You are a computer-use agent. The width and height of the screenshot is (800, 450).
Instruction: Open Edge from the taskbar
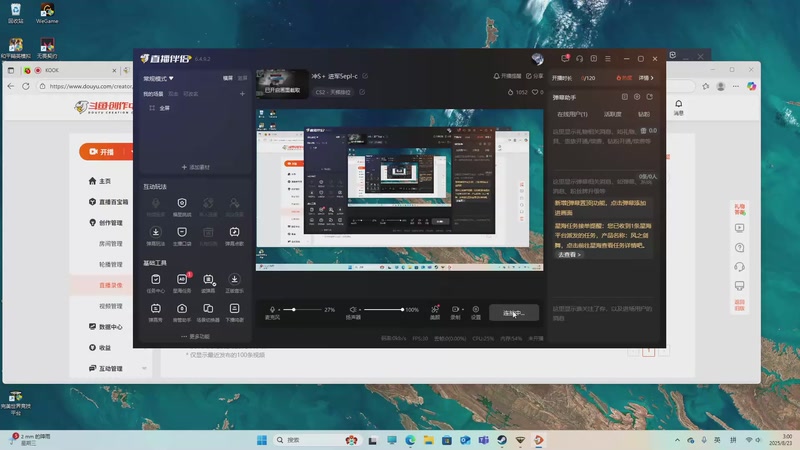click(410, 440)
